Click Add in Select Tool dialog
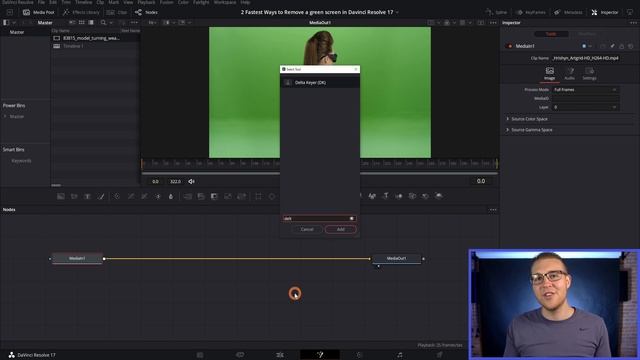 (341, 229)
